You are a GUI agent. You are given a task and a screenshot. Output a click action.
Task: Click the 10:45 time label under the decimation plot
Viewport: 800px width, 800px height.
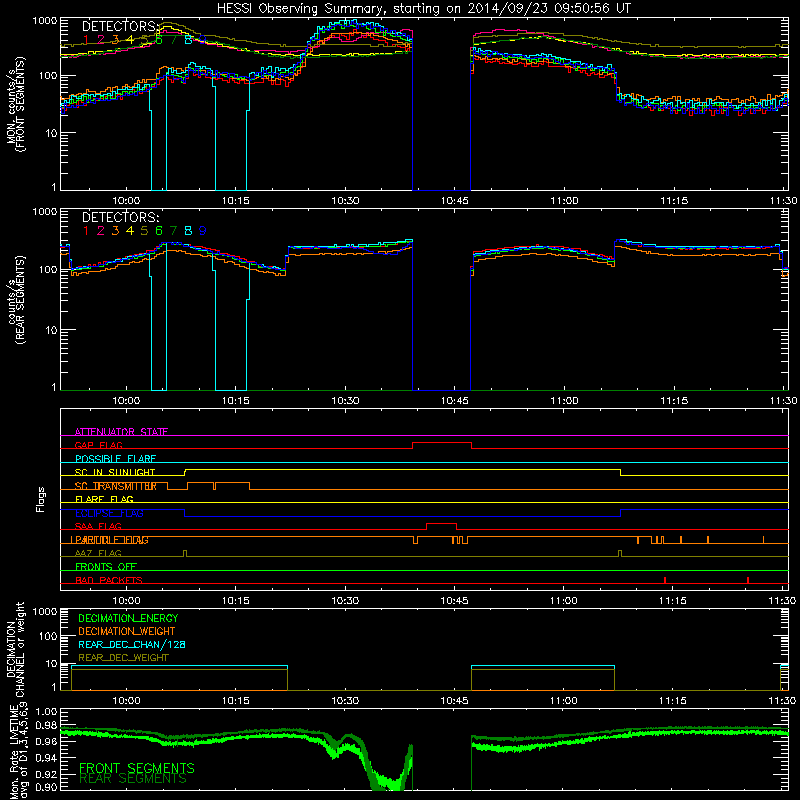(x=455, y=701)
